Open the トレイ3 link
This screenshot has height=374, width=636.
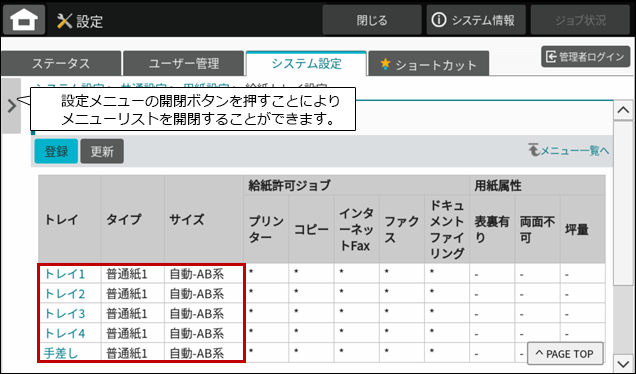pos(64,314)
